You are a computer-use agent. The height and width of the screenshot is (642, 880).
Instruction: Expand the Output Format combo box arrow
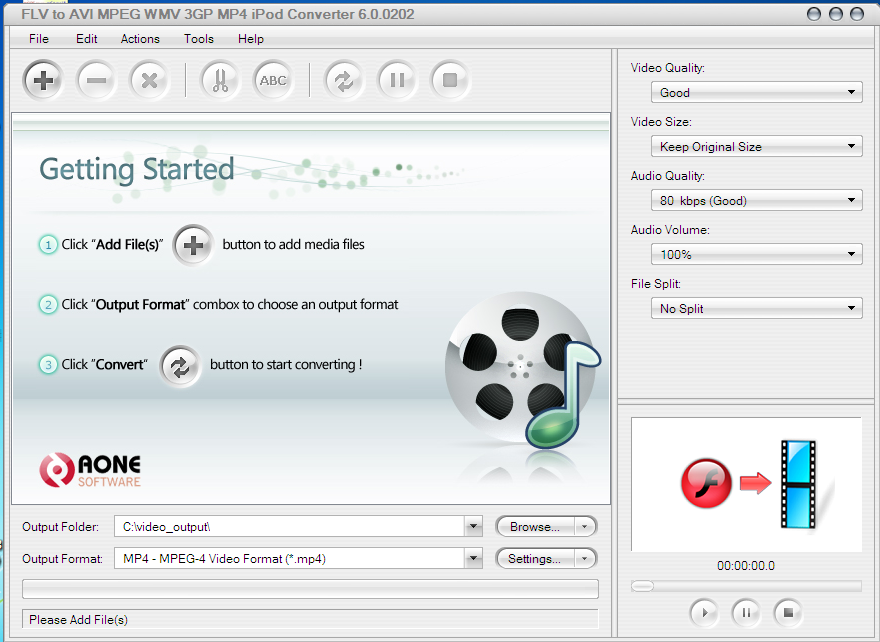(473, 558)
